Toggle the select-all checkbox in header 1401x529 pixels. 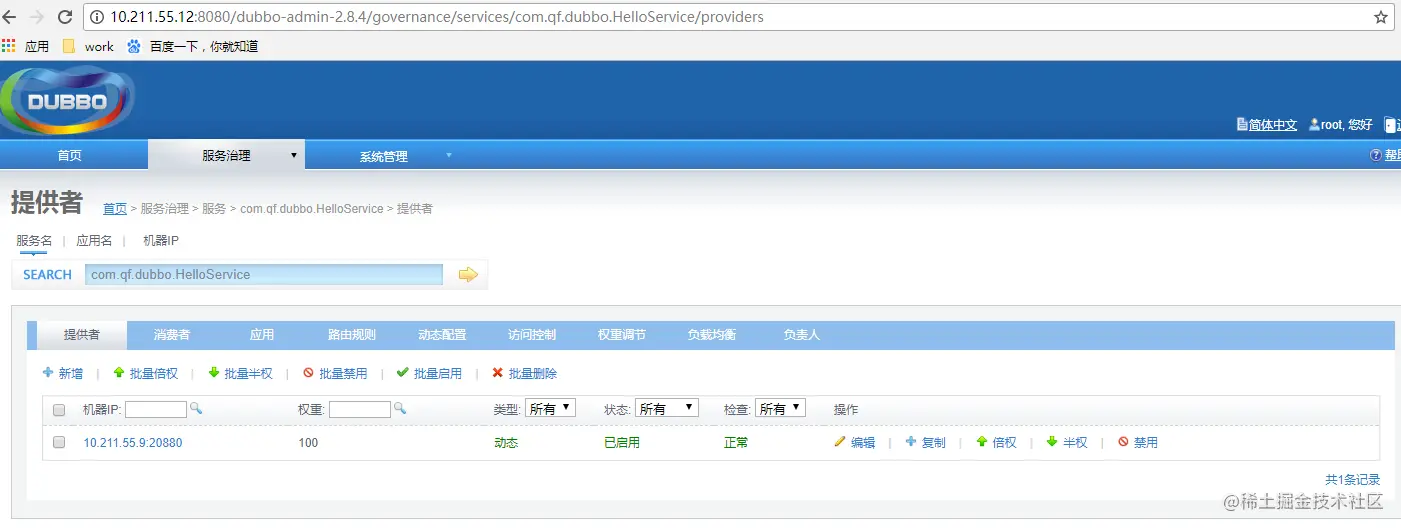(x=59, y=410)
